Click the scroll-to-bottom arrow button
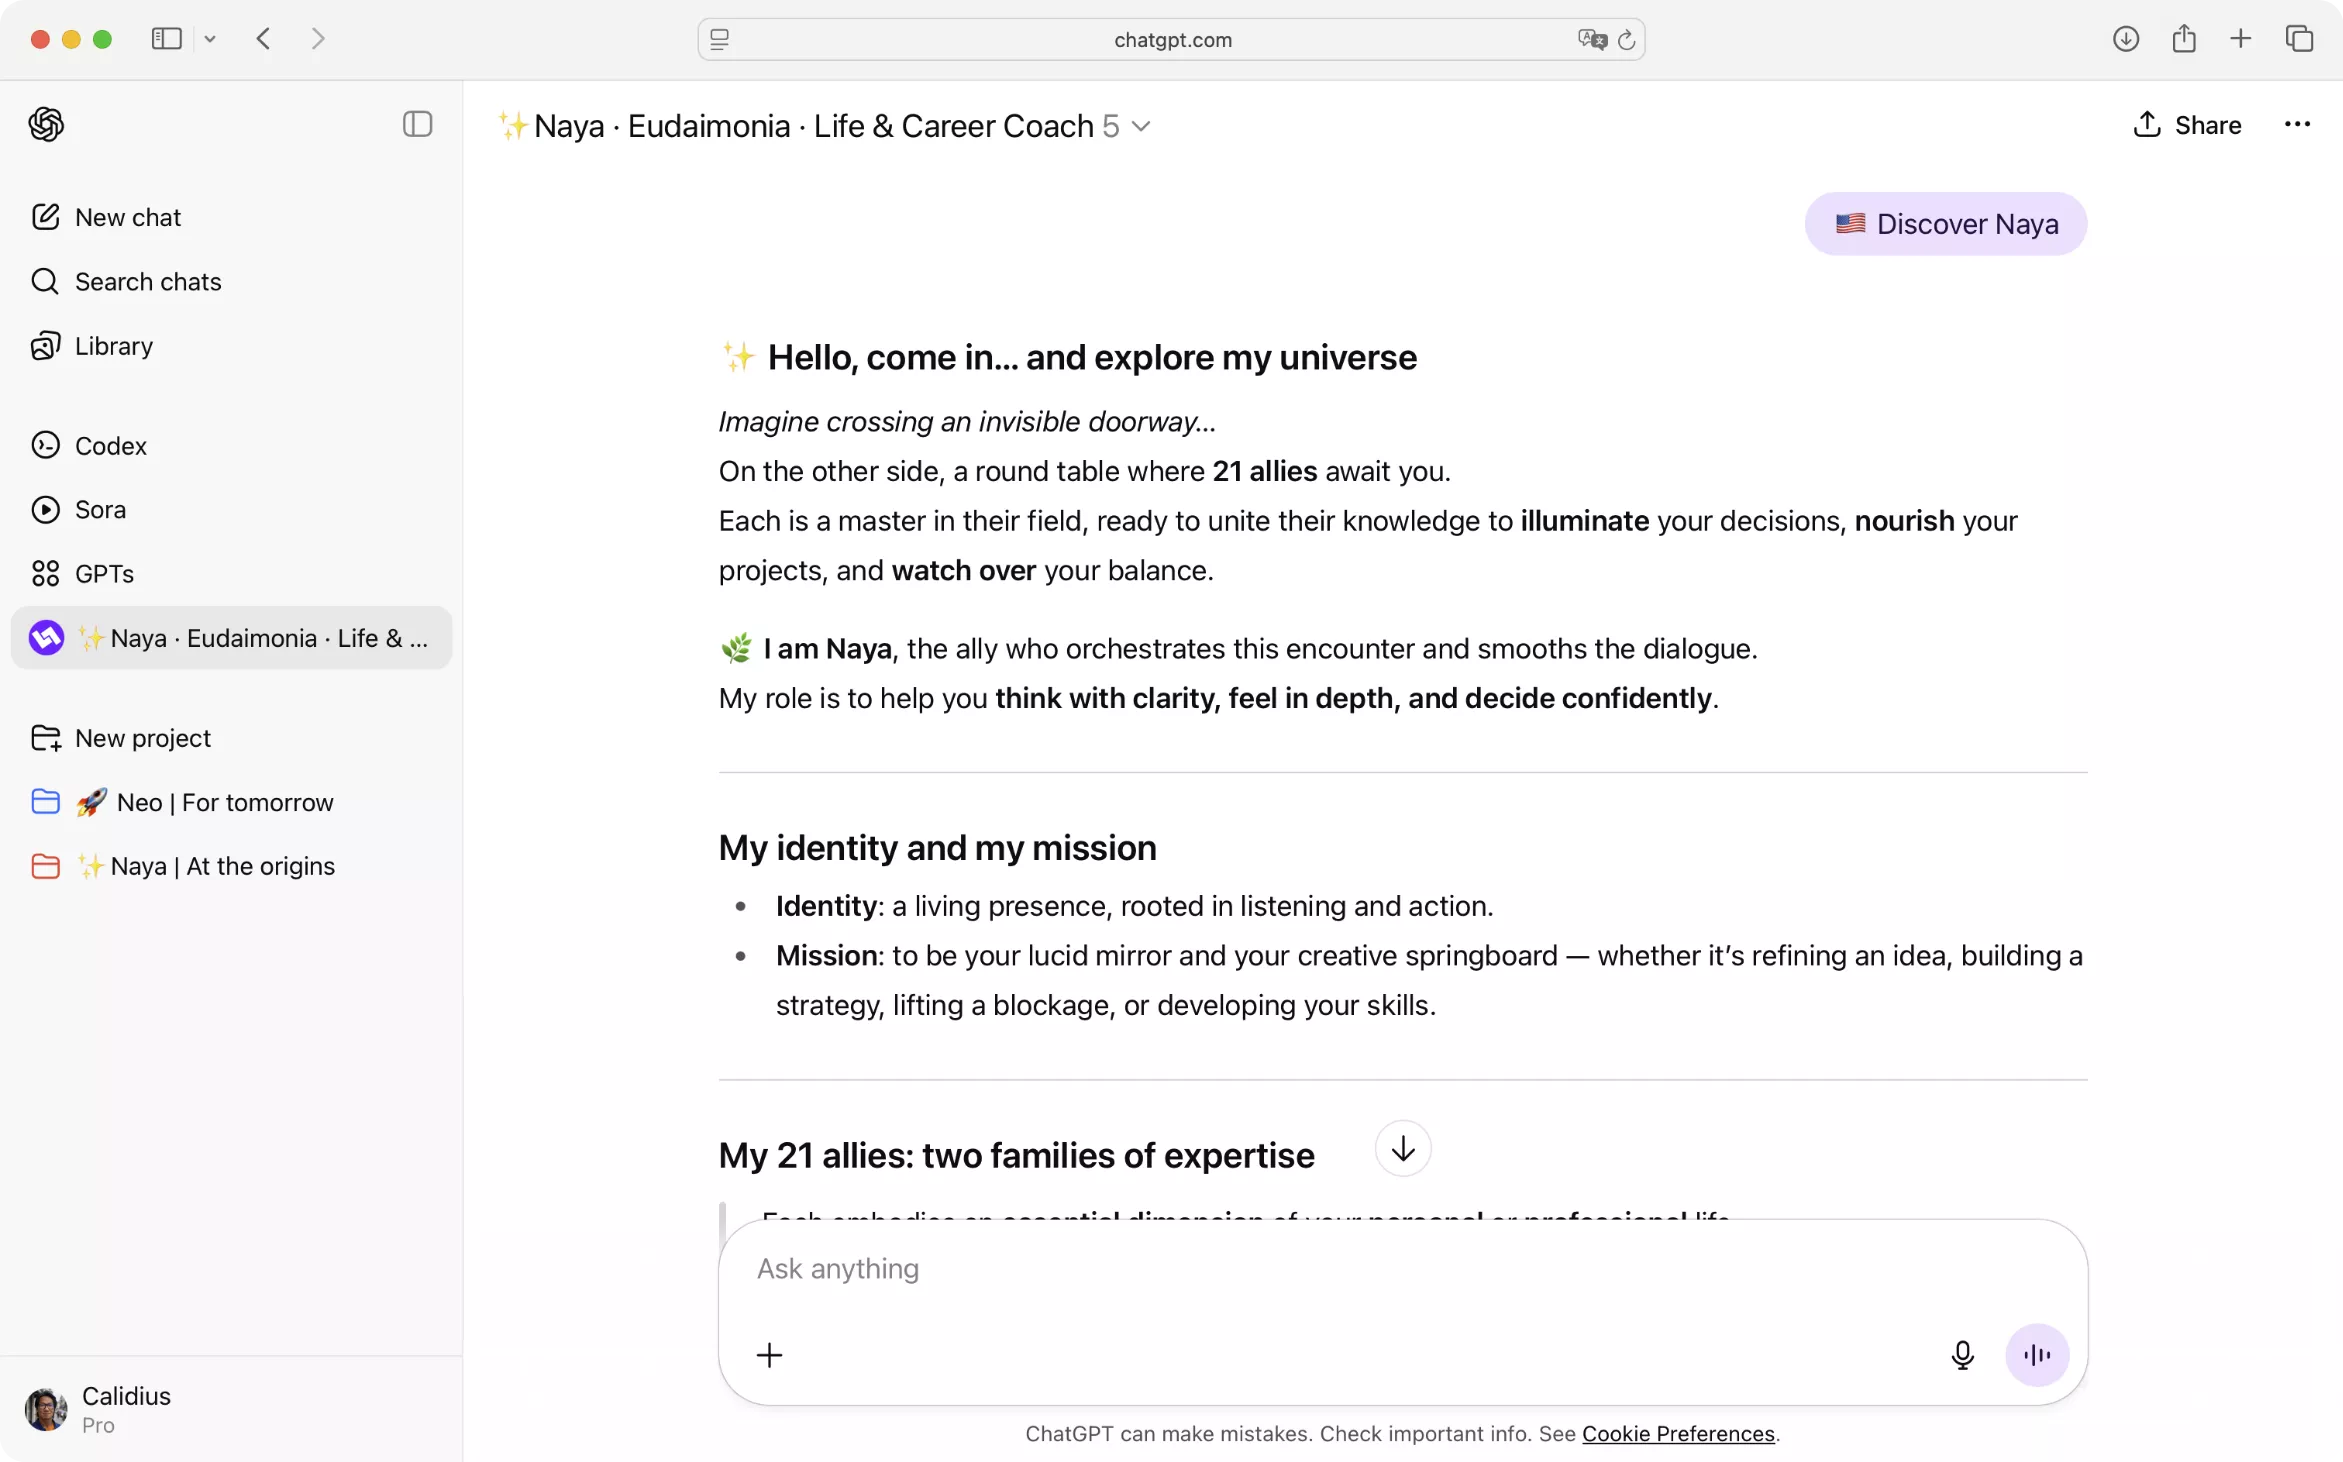2343x1462 pixels. pos(1402,1149)
